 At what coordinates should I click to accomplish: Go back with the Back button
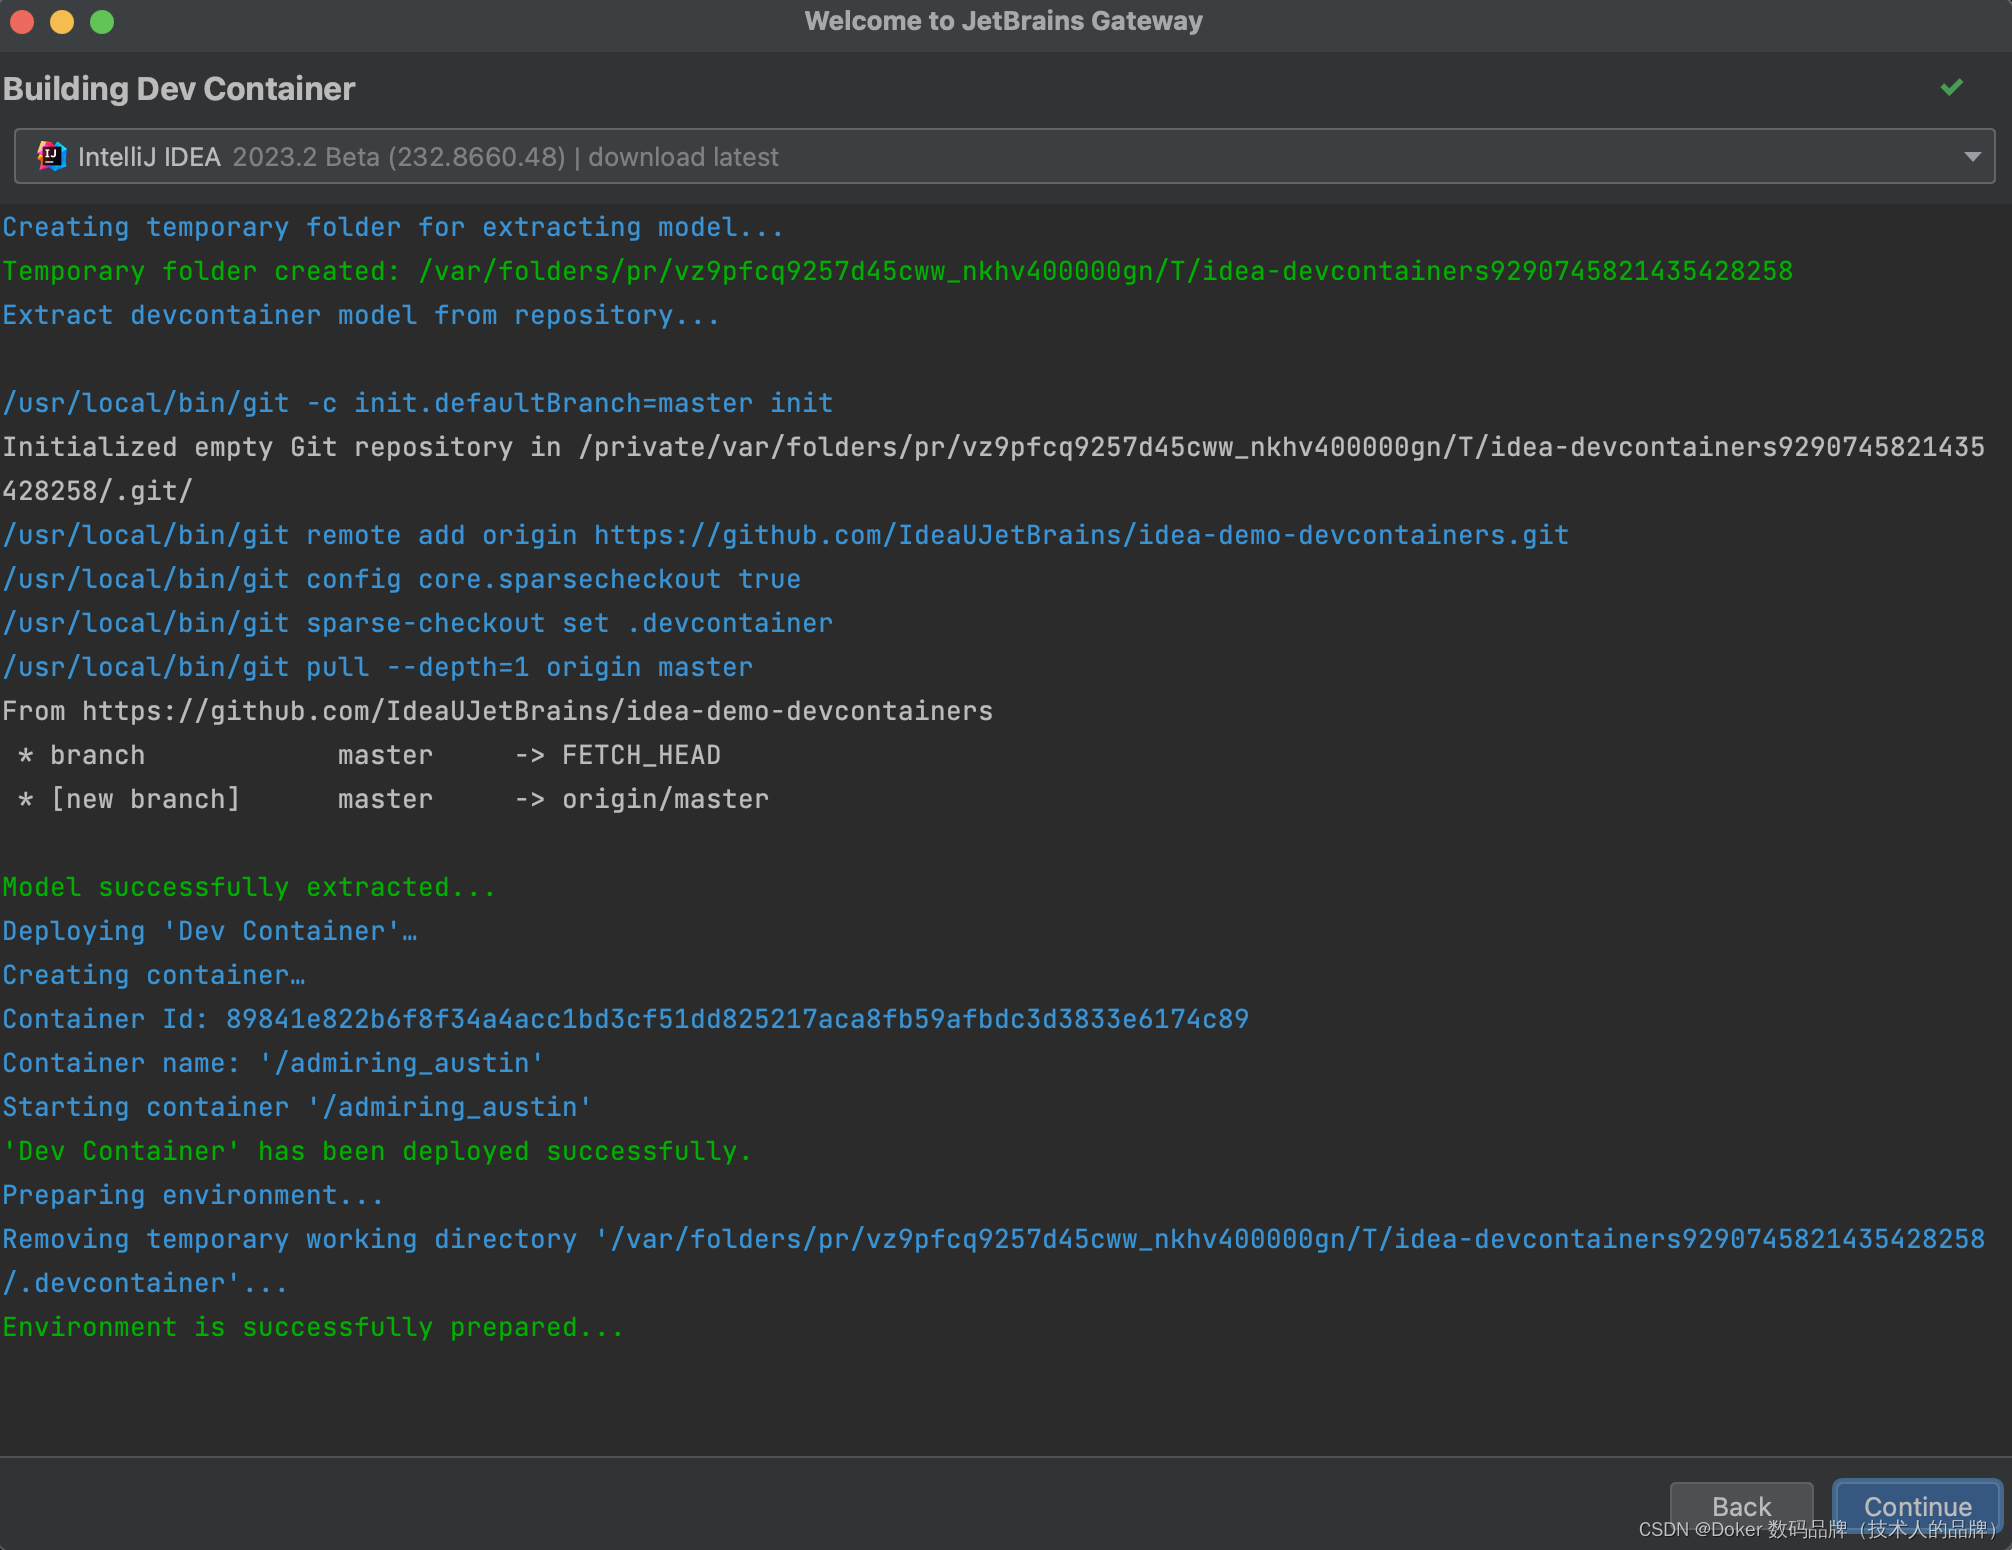click(1741, 1505)
